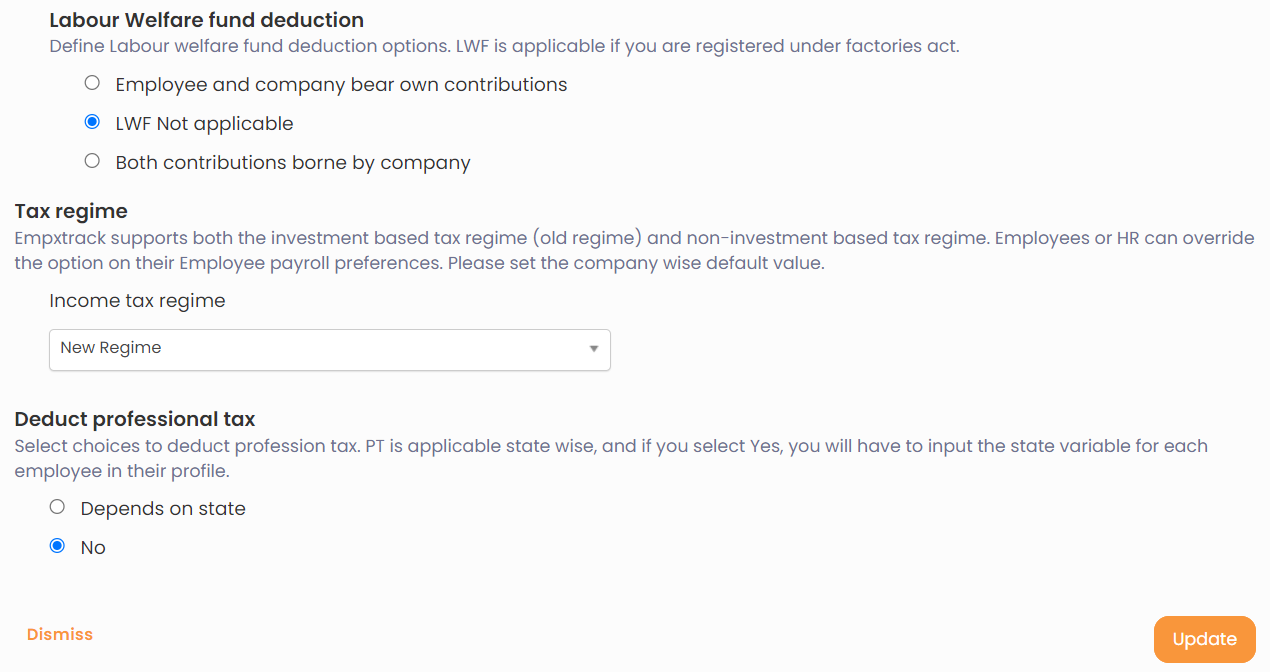Image resolution: width=1270 pixels, height=672 pixels.
Task: Pick 'Depends on state' radio button
Action: point(57,507)
